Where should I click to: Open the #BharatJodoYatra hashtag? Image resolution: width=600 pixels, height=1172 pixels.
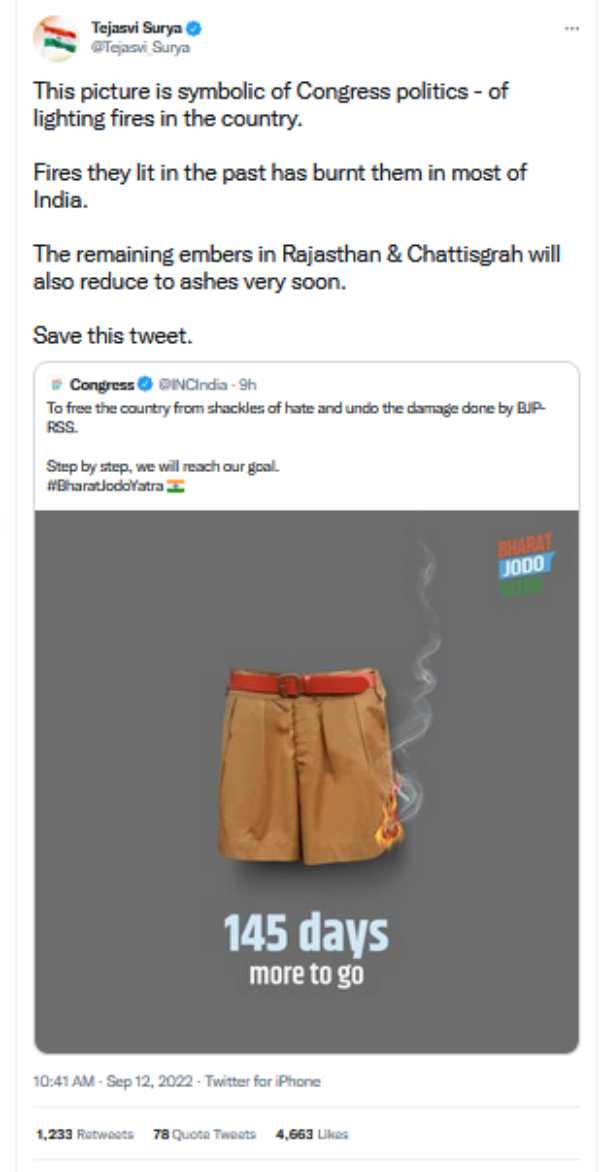click(105, 487)
